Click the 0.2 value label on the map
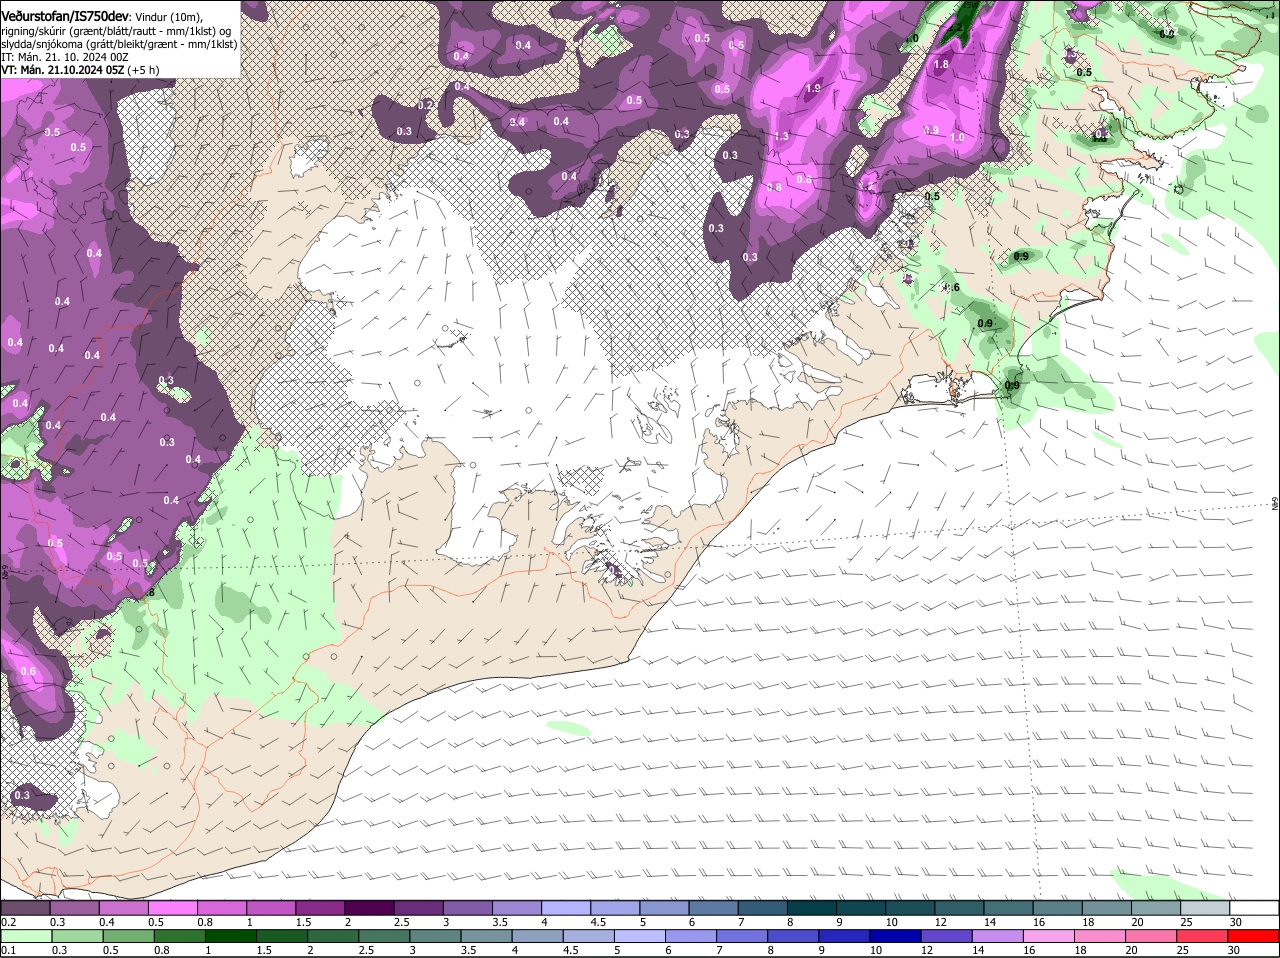The width and height of the screenshot is (1280, 958). 426,105
